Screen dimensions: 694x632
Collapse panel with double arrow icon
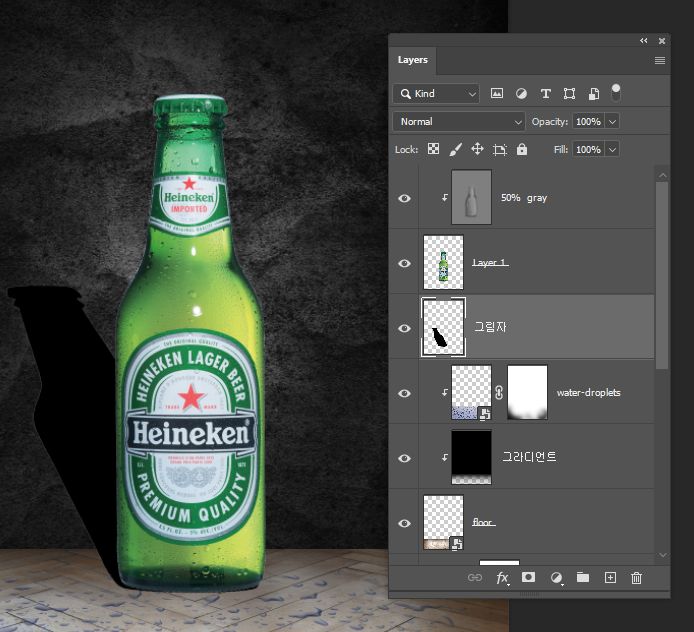[644, 41]
